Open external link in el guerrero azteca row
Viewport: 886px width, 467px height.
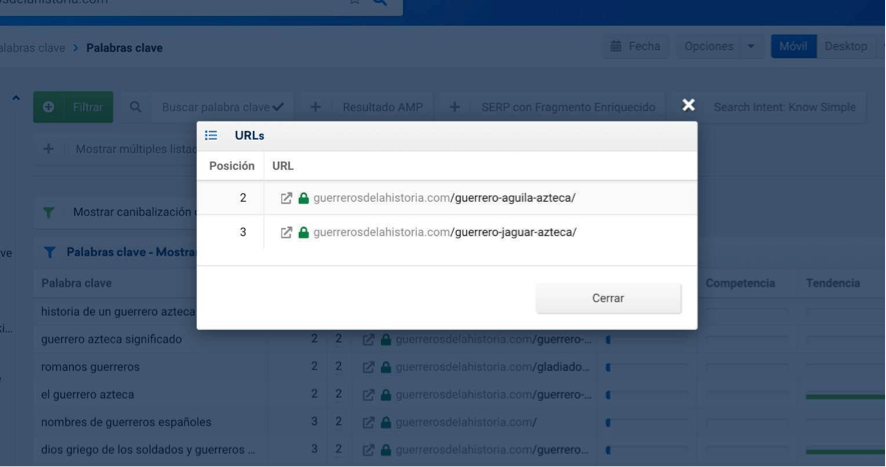(x=368, y=395)
